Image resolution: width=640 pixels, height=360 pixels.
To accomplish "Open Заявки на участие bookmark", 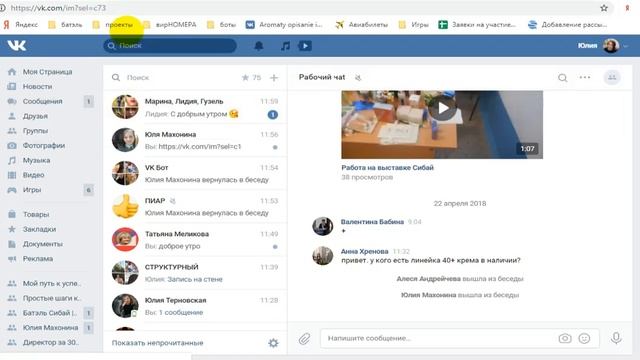I will (477, 24).
